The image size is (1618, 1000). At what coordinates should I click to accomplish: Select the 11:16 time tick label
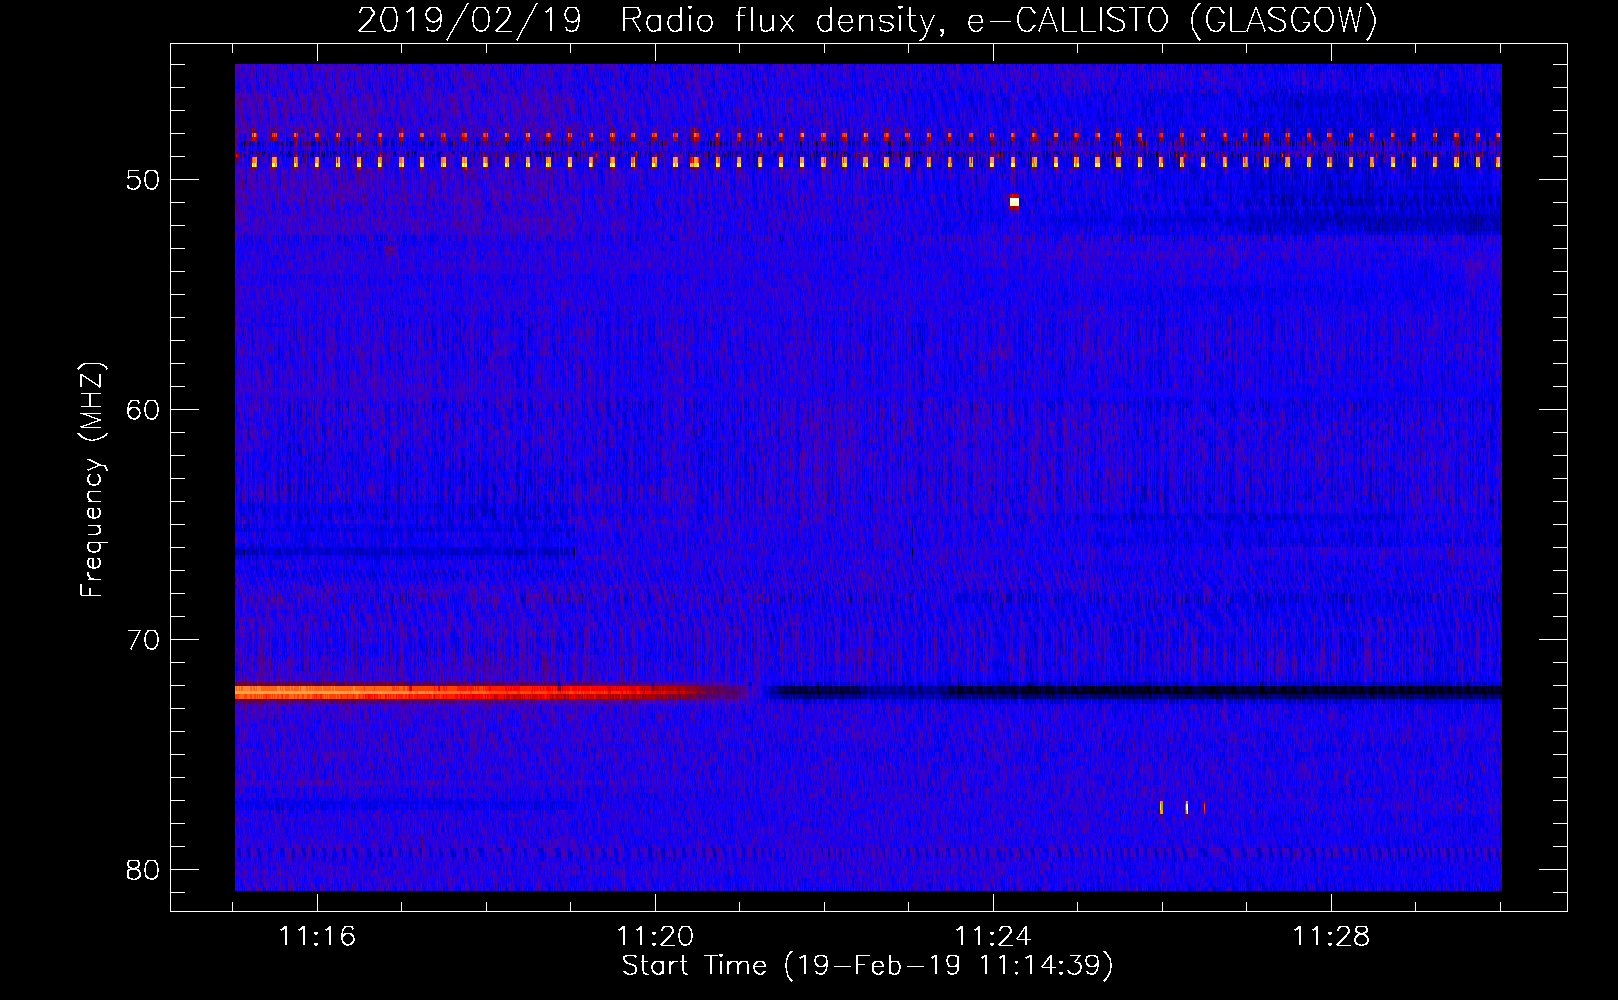click(x=317, y=937)
